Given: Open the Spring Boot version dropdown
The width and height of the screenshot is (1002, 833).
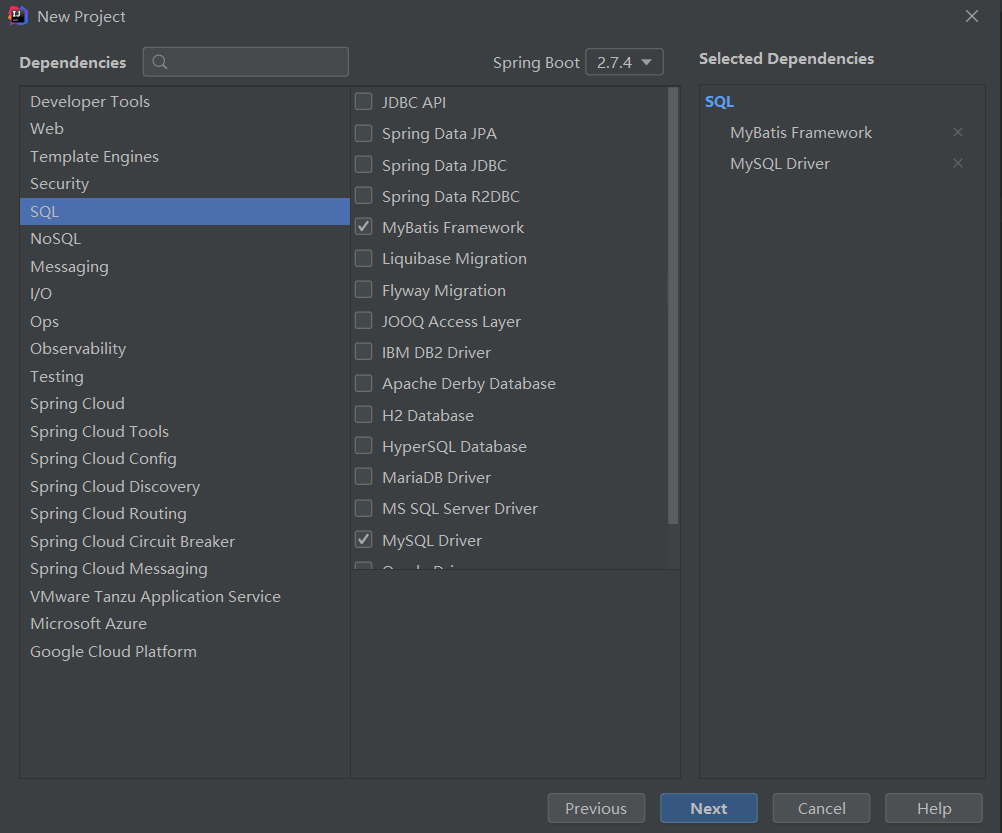Looking at the screenshot, I should point(624,62).
